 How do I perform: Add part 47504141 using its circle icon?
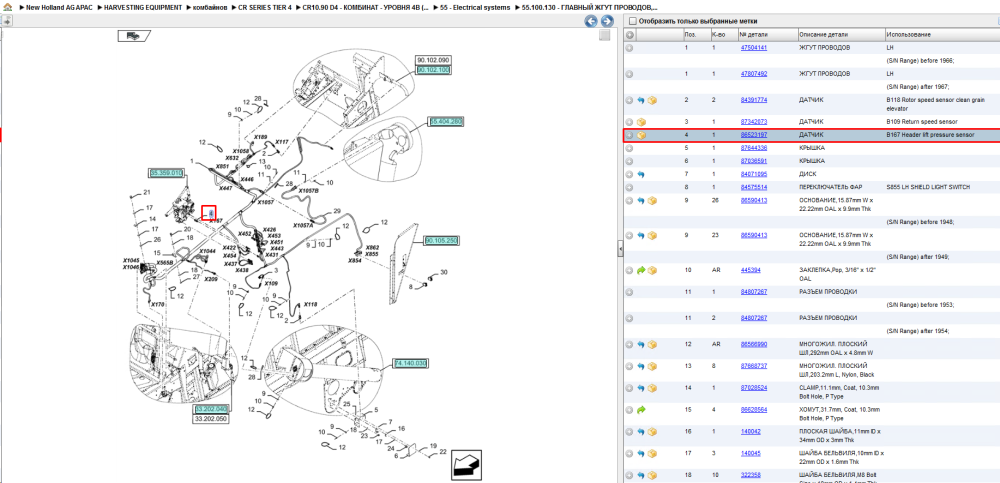coord(629,48)
